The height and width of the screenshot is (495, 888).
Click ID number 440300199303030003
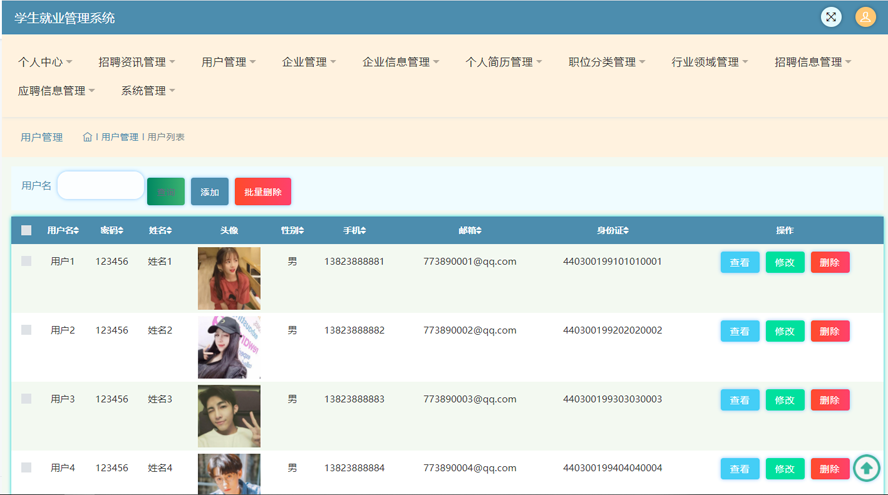pos(613,399)
